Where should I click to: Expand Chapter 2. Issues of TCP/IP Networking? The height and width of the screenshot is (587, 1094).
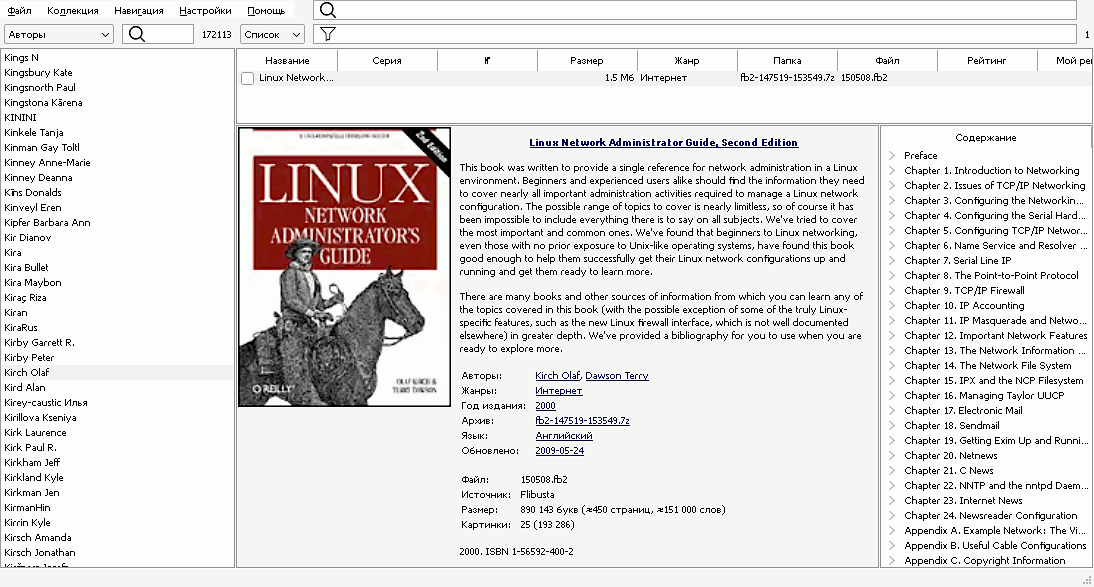pyautogui.click(x=892, y=186)
